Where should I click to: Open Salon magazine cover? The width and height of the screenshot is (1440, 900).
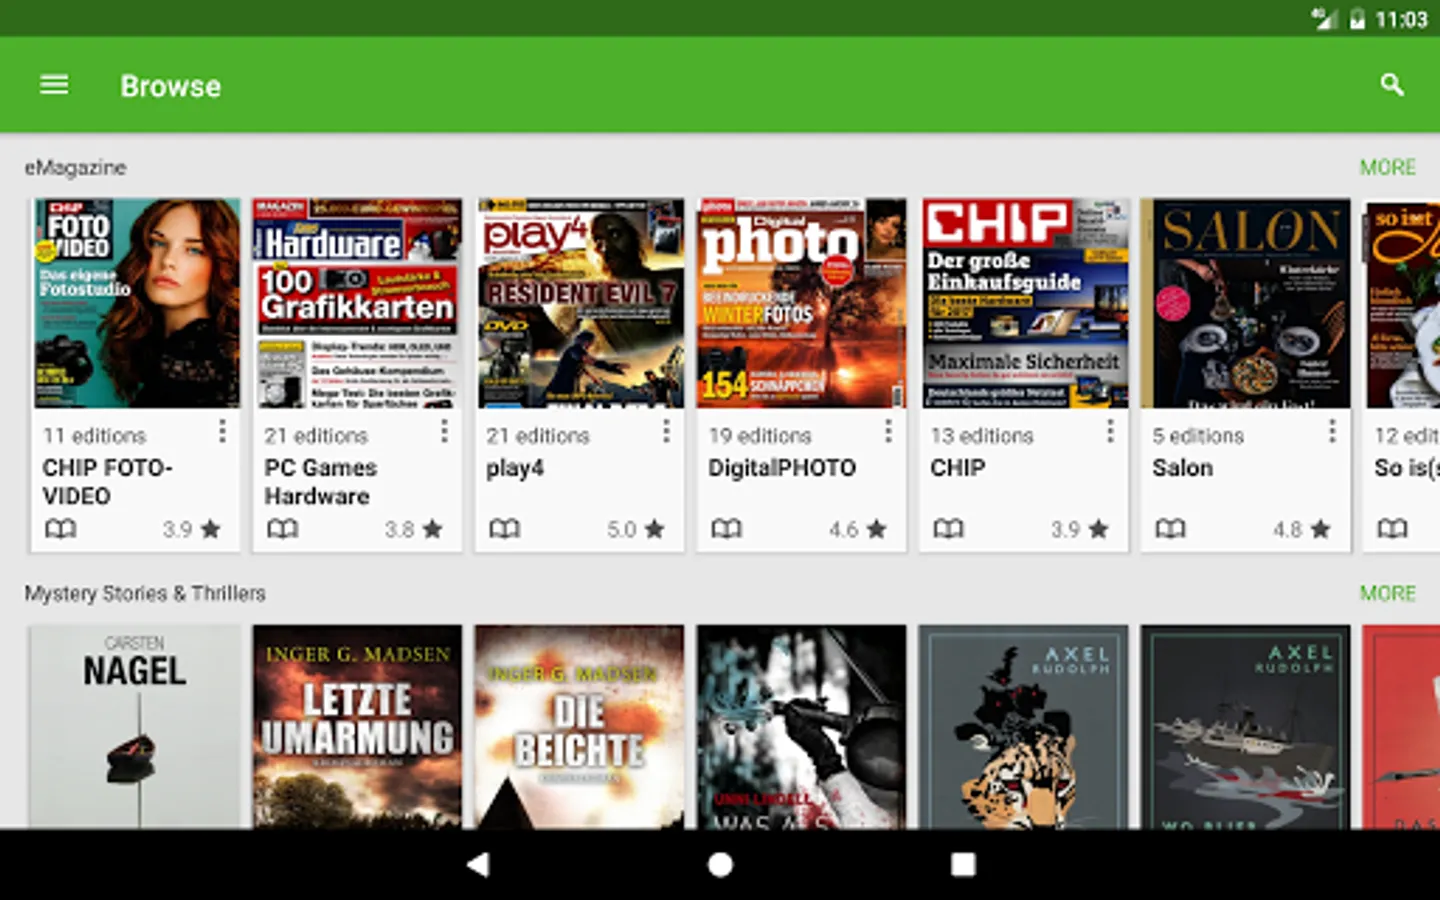(x=1246, y=303)
